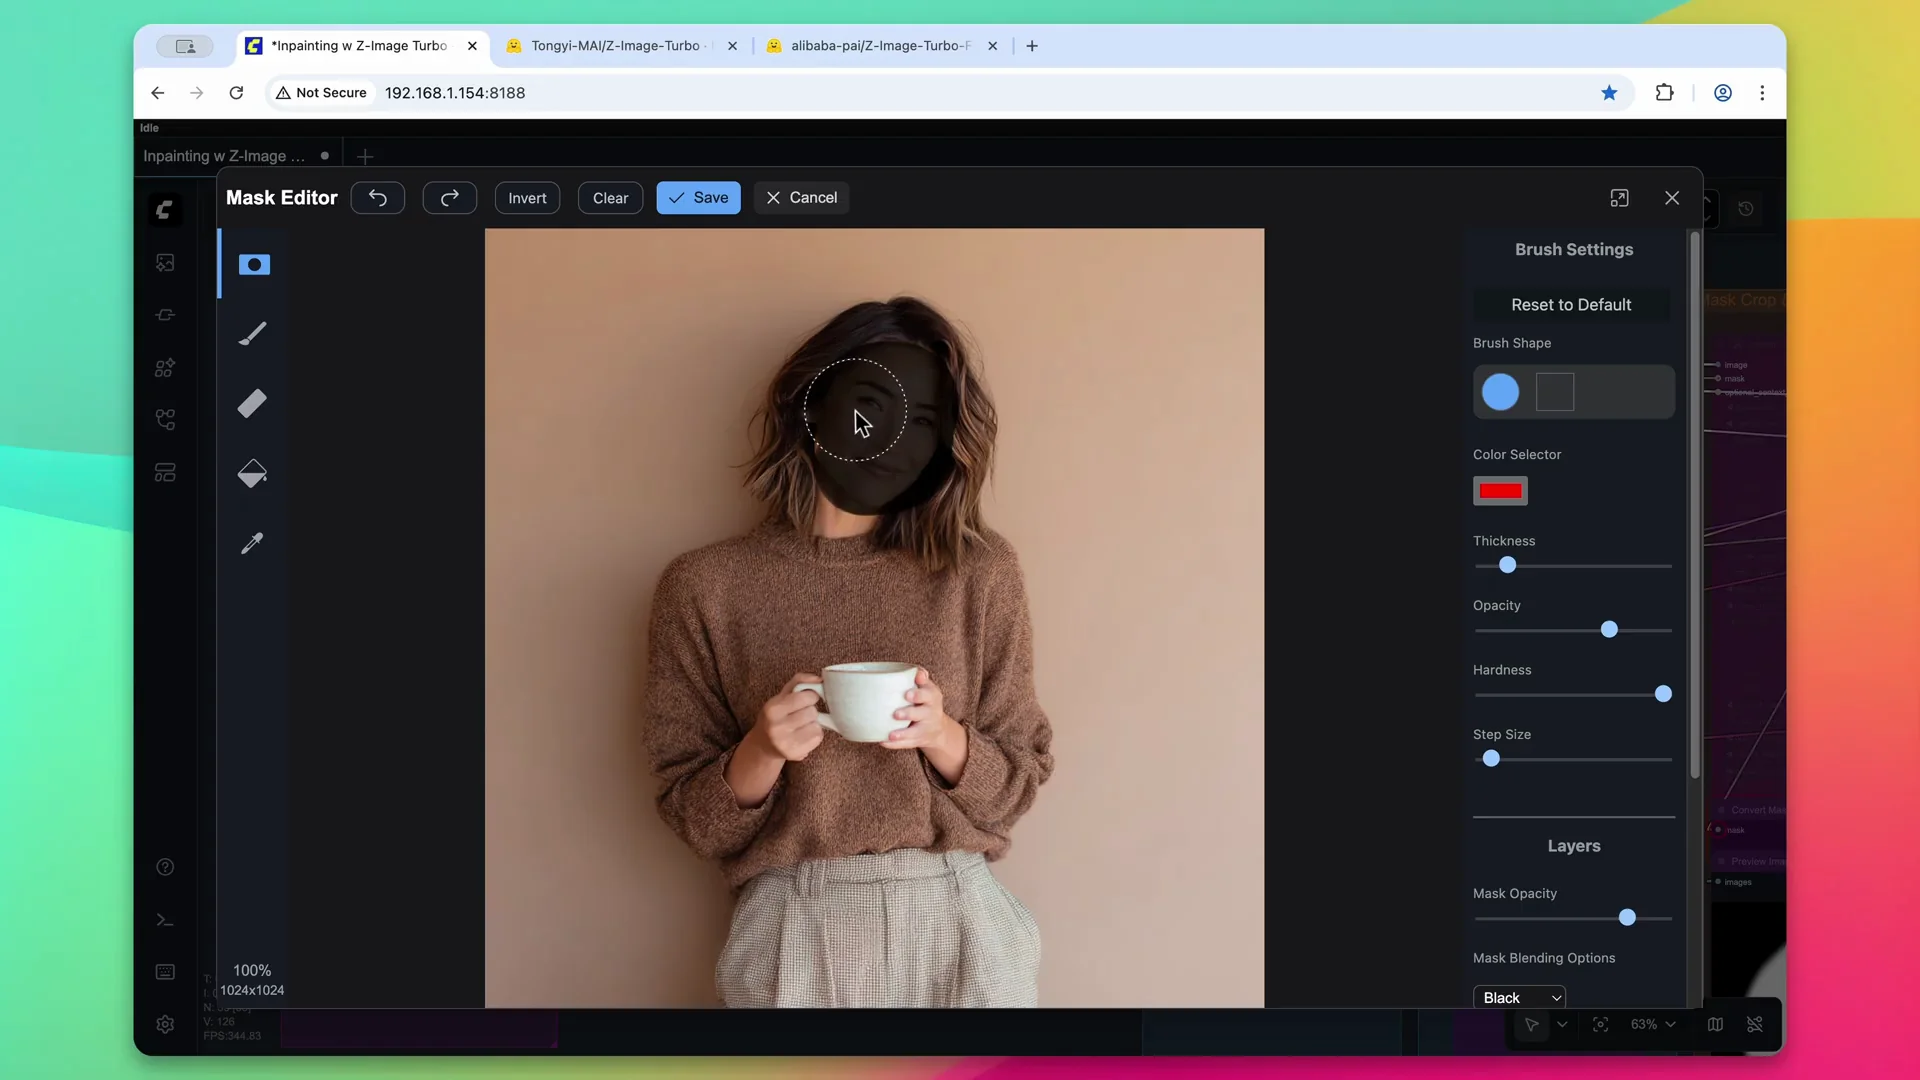This screenshot has width=1920, height=1080.
Task: Select the Eraser tool in the Mask Editor
Action: pos(252,403)
